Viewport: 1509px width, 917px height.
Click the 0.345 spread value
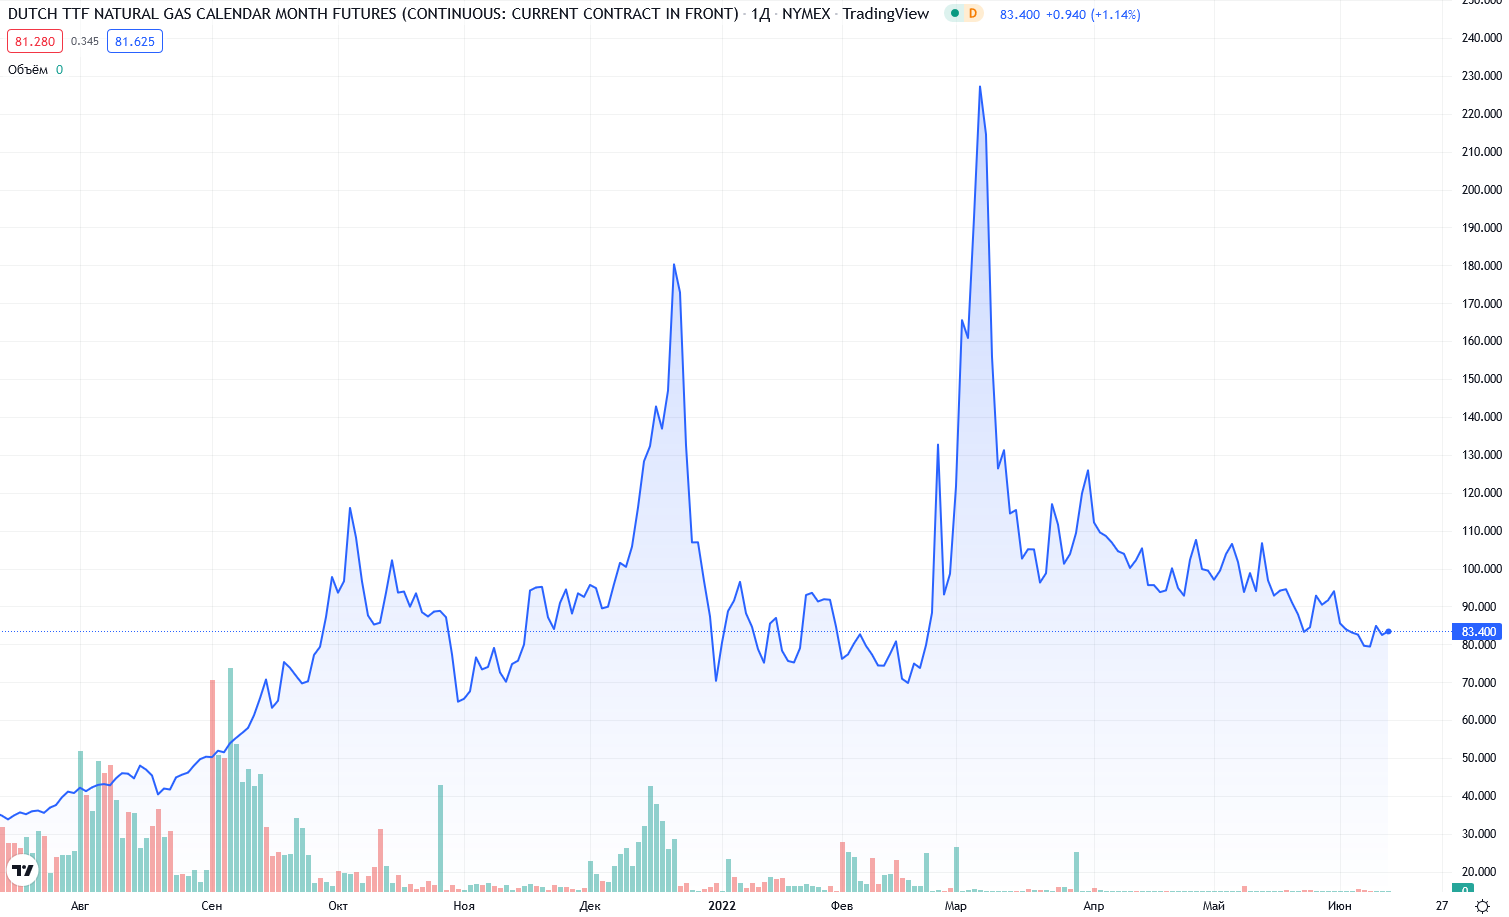[x=85, y=42]
